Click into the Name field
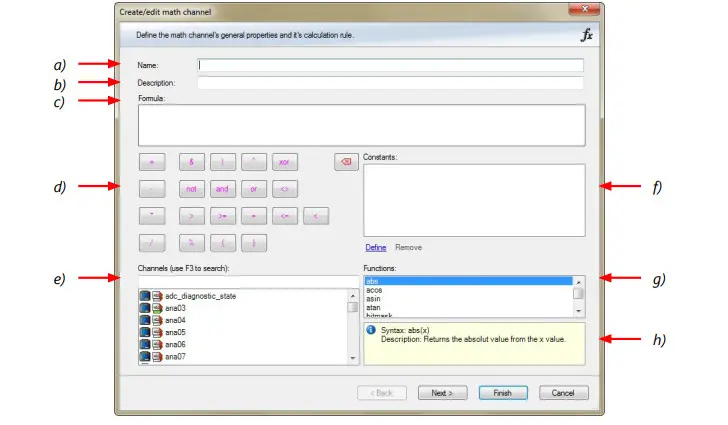The height and width of the screenshot is (425, 728). (390, 65)
